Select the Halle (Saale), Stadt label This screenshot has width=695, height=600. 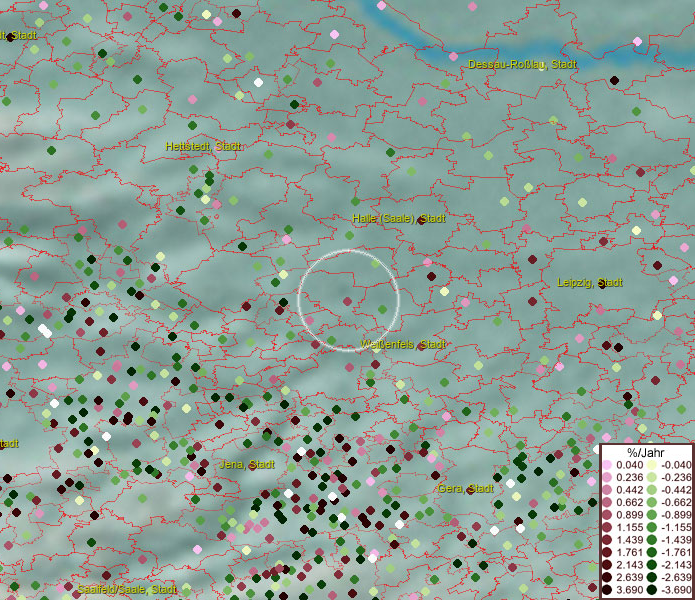point(399,218)
